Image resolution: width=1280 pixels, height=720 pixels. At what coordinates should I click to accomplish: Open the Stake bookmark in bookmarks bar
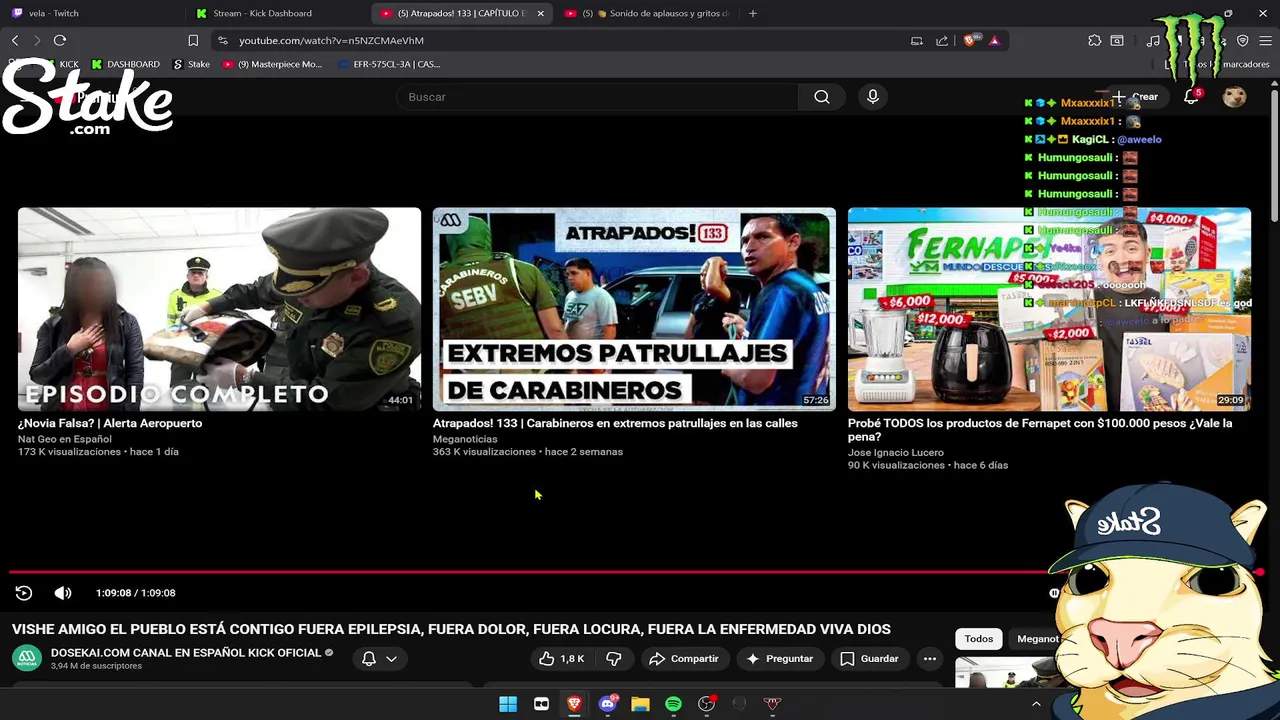pyautogui.click(x=192, y=64)
